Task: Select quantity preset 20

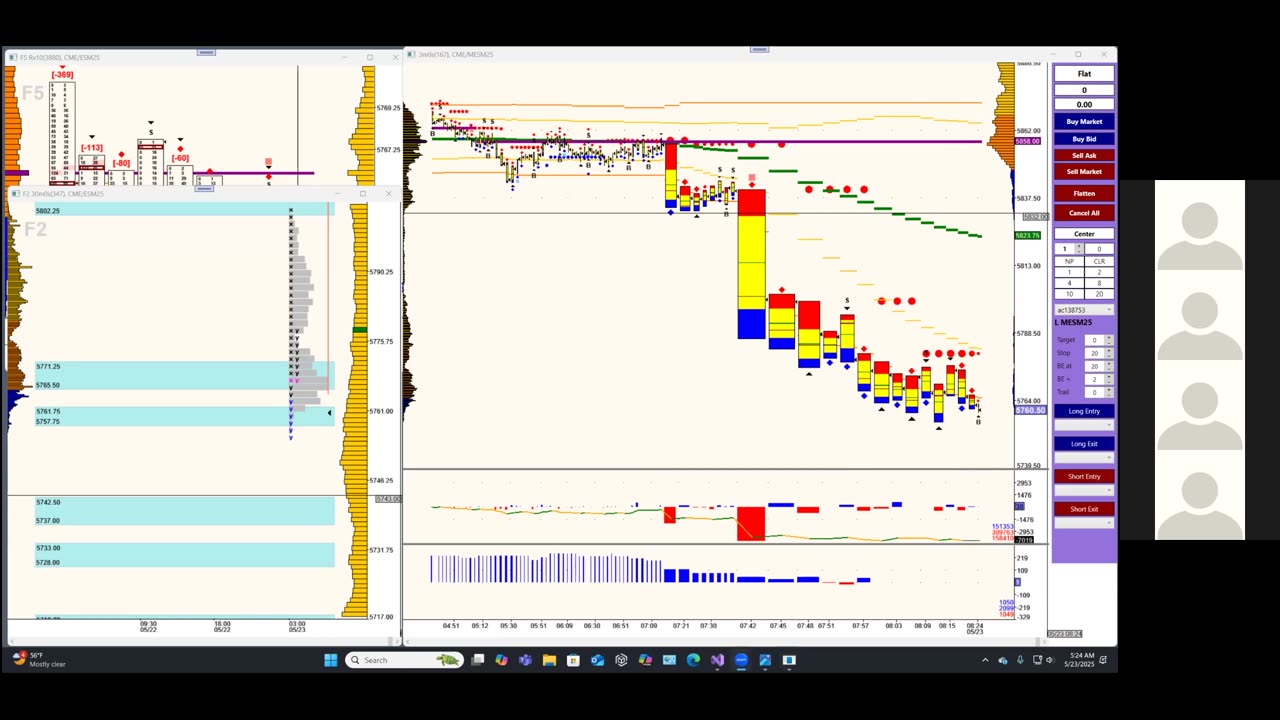Action: 1099,294
